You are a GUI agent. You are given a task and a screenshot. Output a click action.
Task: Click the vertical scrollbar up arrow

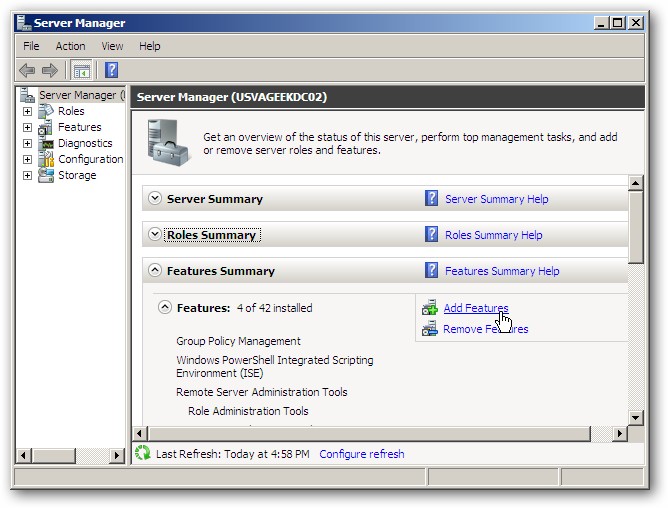[636, 183]
